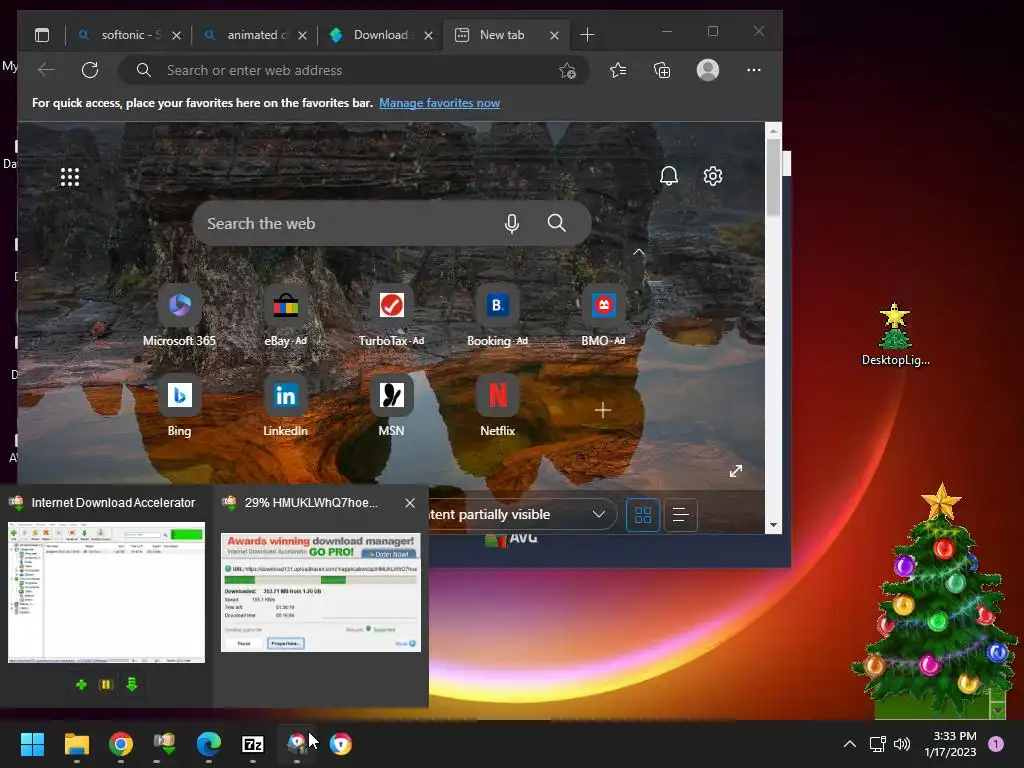Switch feed to list view
1024x768 pixels.
click(681, 515)
